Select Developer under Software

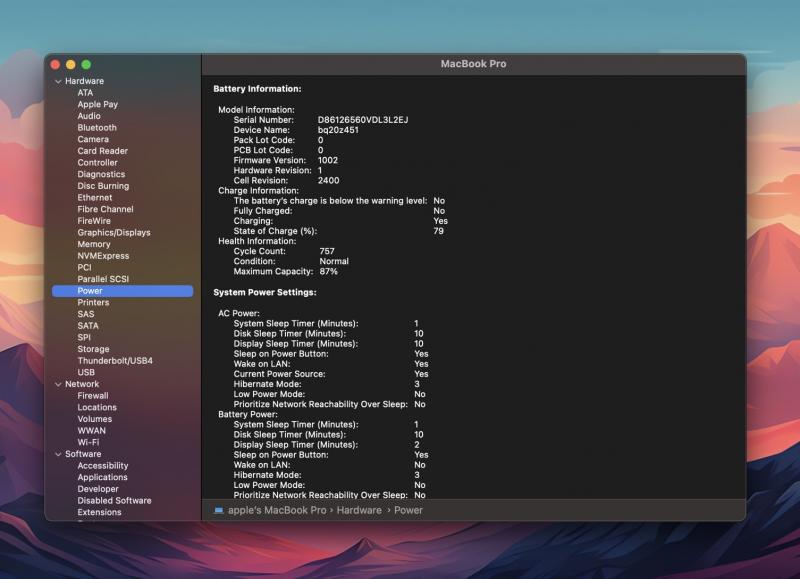click(x=98, y=489)
